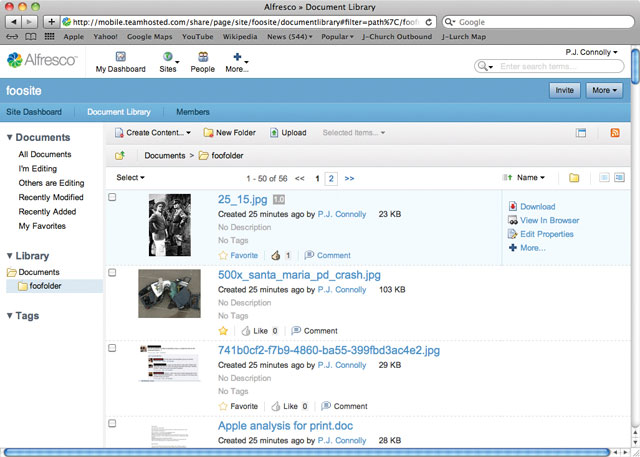Expand More... actions for 25_15.jpg
Image resolution: width=640 pixels, height=457 pixels.
coord(527,248)
